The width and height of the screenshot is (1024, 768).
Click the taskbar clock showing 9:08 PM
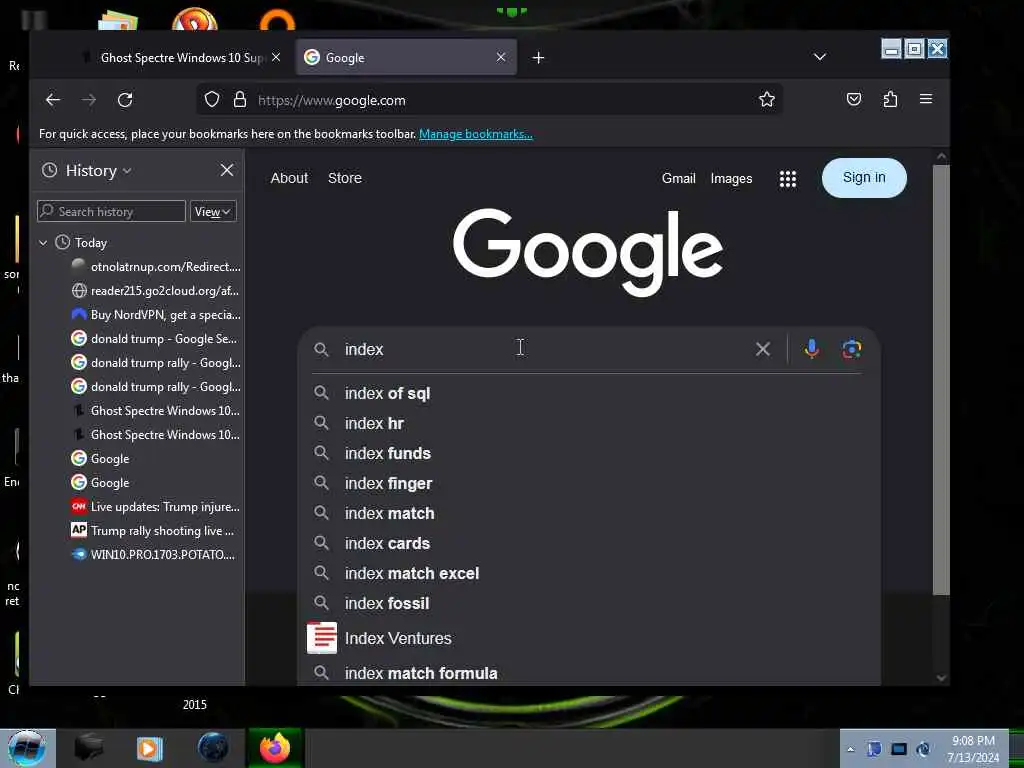click(973, 749)
